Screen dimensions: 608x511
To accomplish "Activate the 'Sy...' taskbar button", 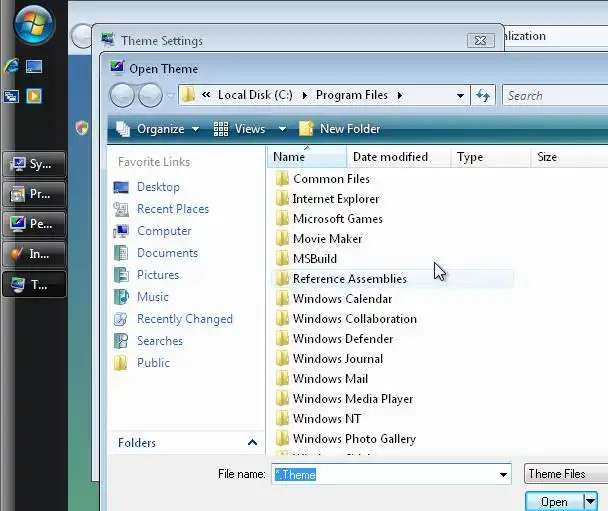I will point(34,164).
